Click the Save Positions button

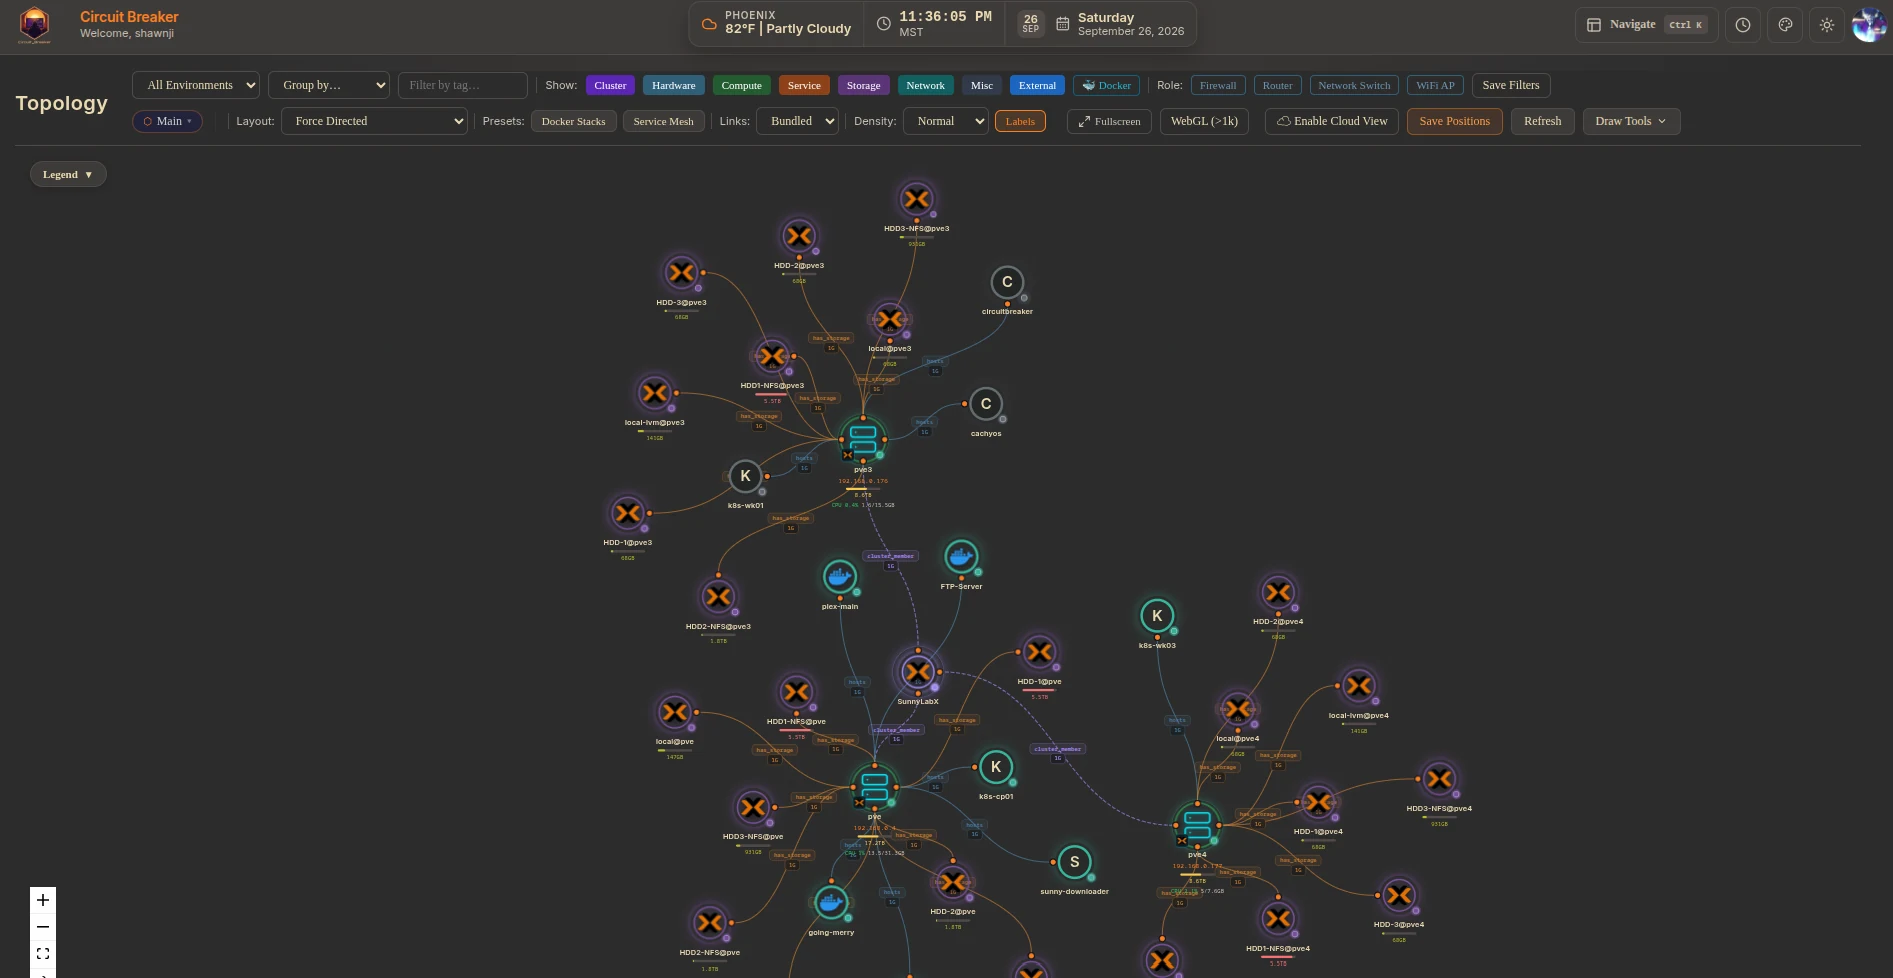1454,121
